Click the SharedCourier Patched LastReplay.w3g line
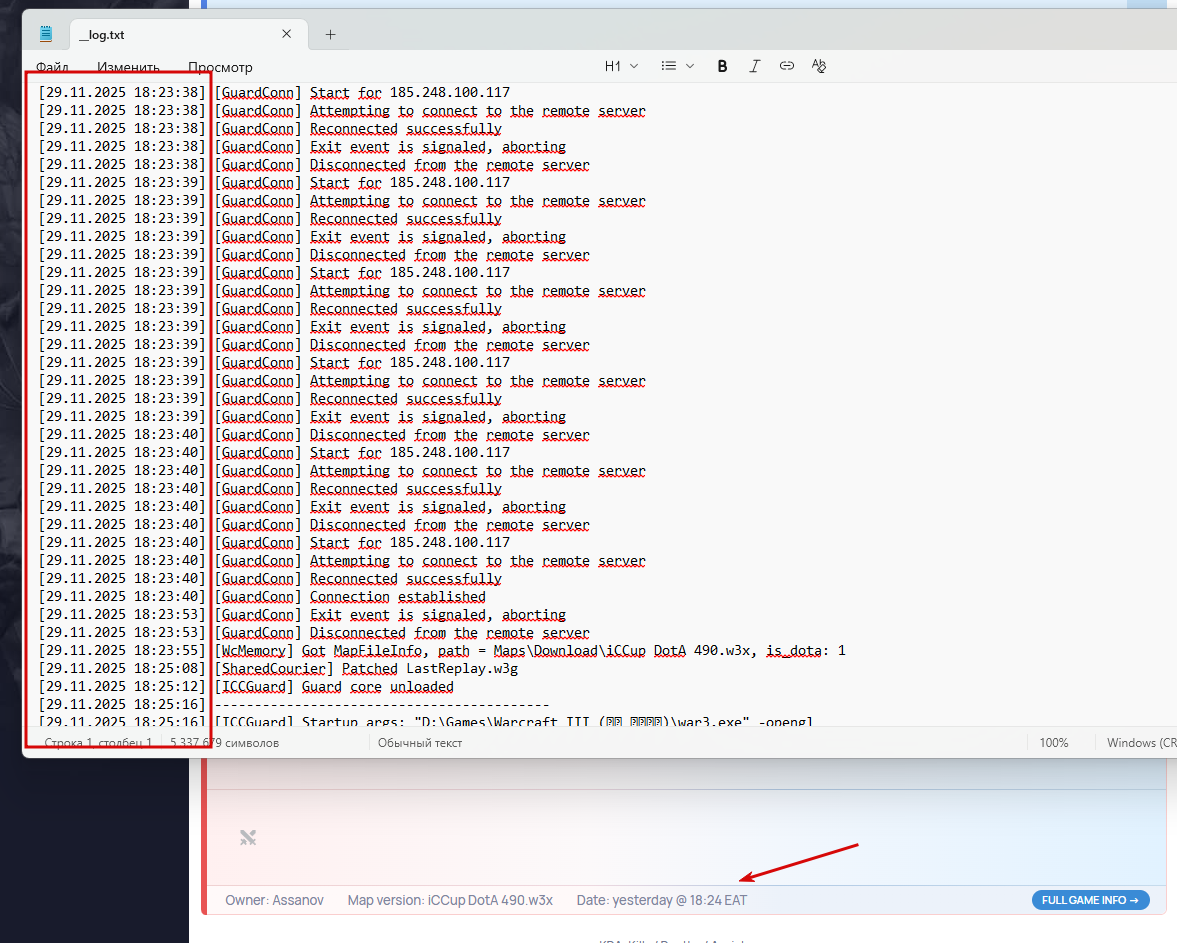The image size is (1177, 943). click(278, 669)
